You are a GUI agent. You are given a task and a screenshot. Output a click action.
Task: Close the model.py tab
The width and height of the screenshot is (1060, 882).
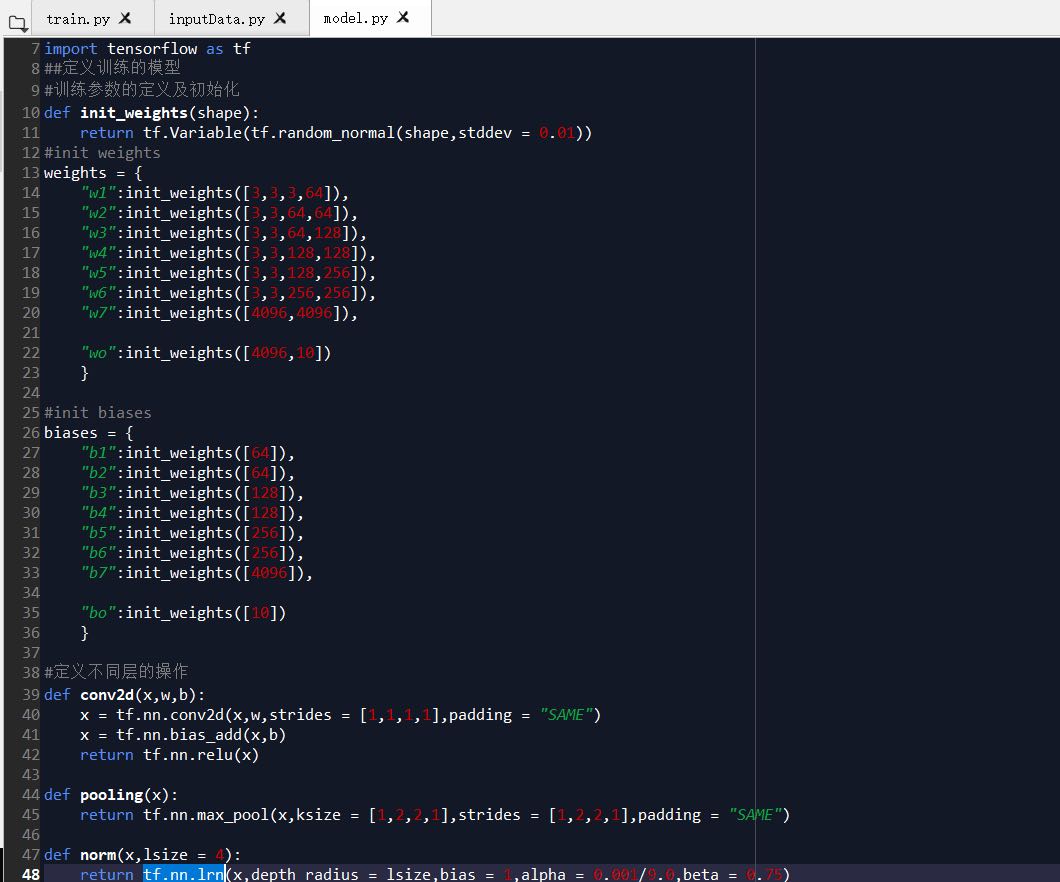click(x=403, y=17)
